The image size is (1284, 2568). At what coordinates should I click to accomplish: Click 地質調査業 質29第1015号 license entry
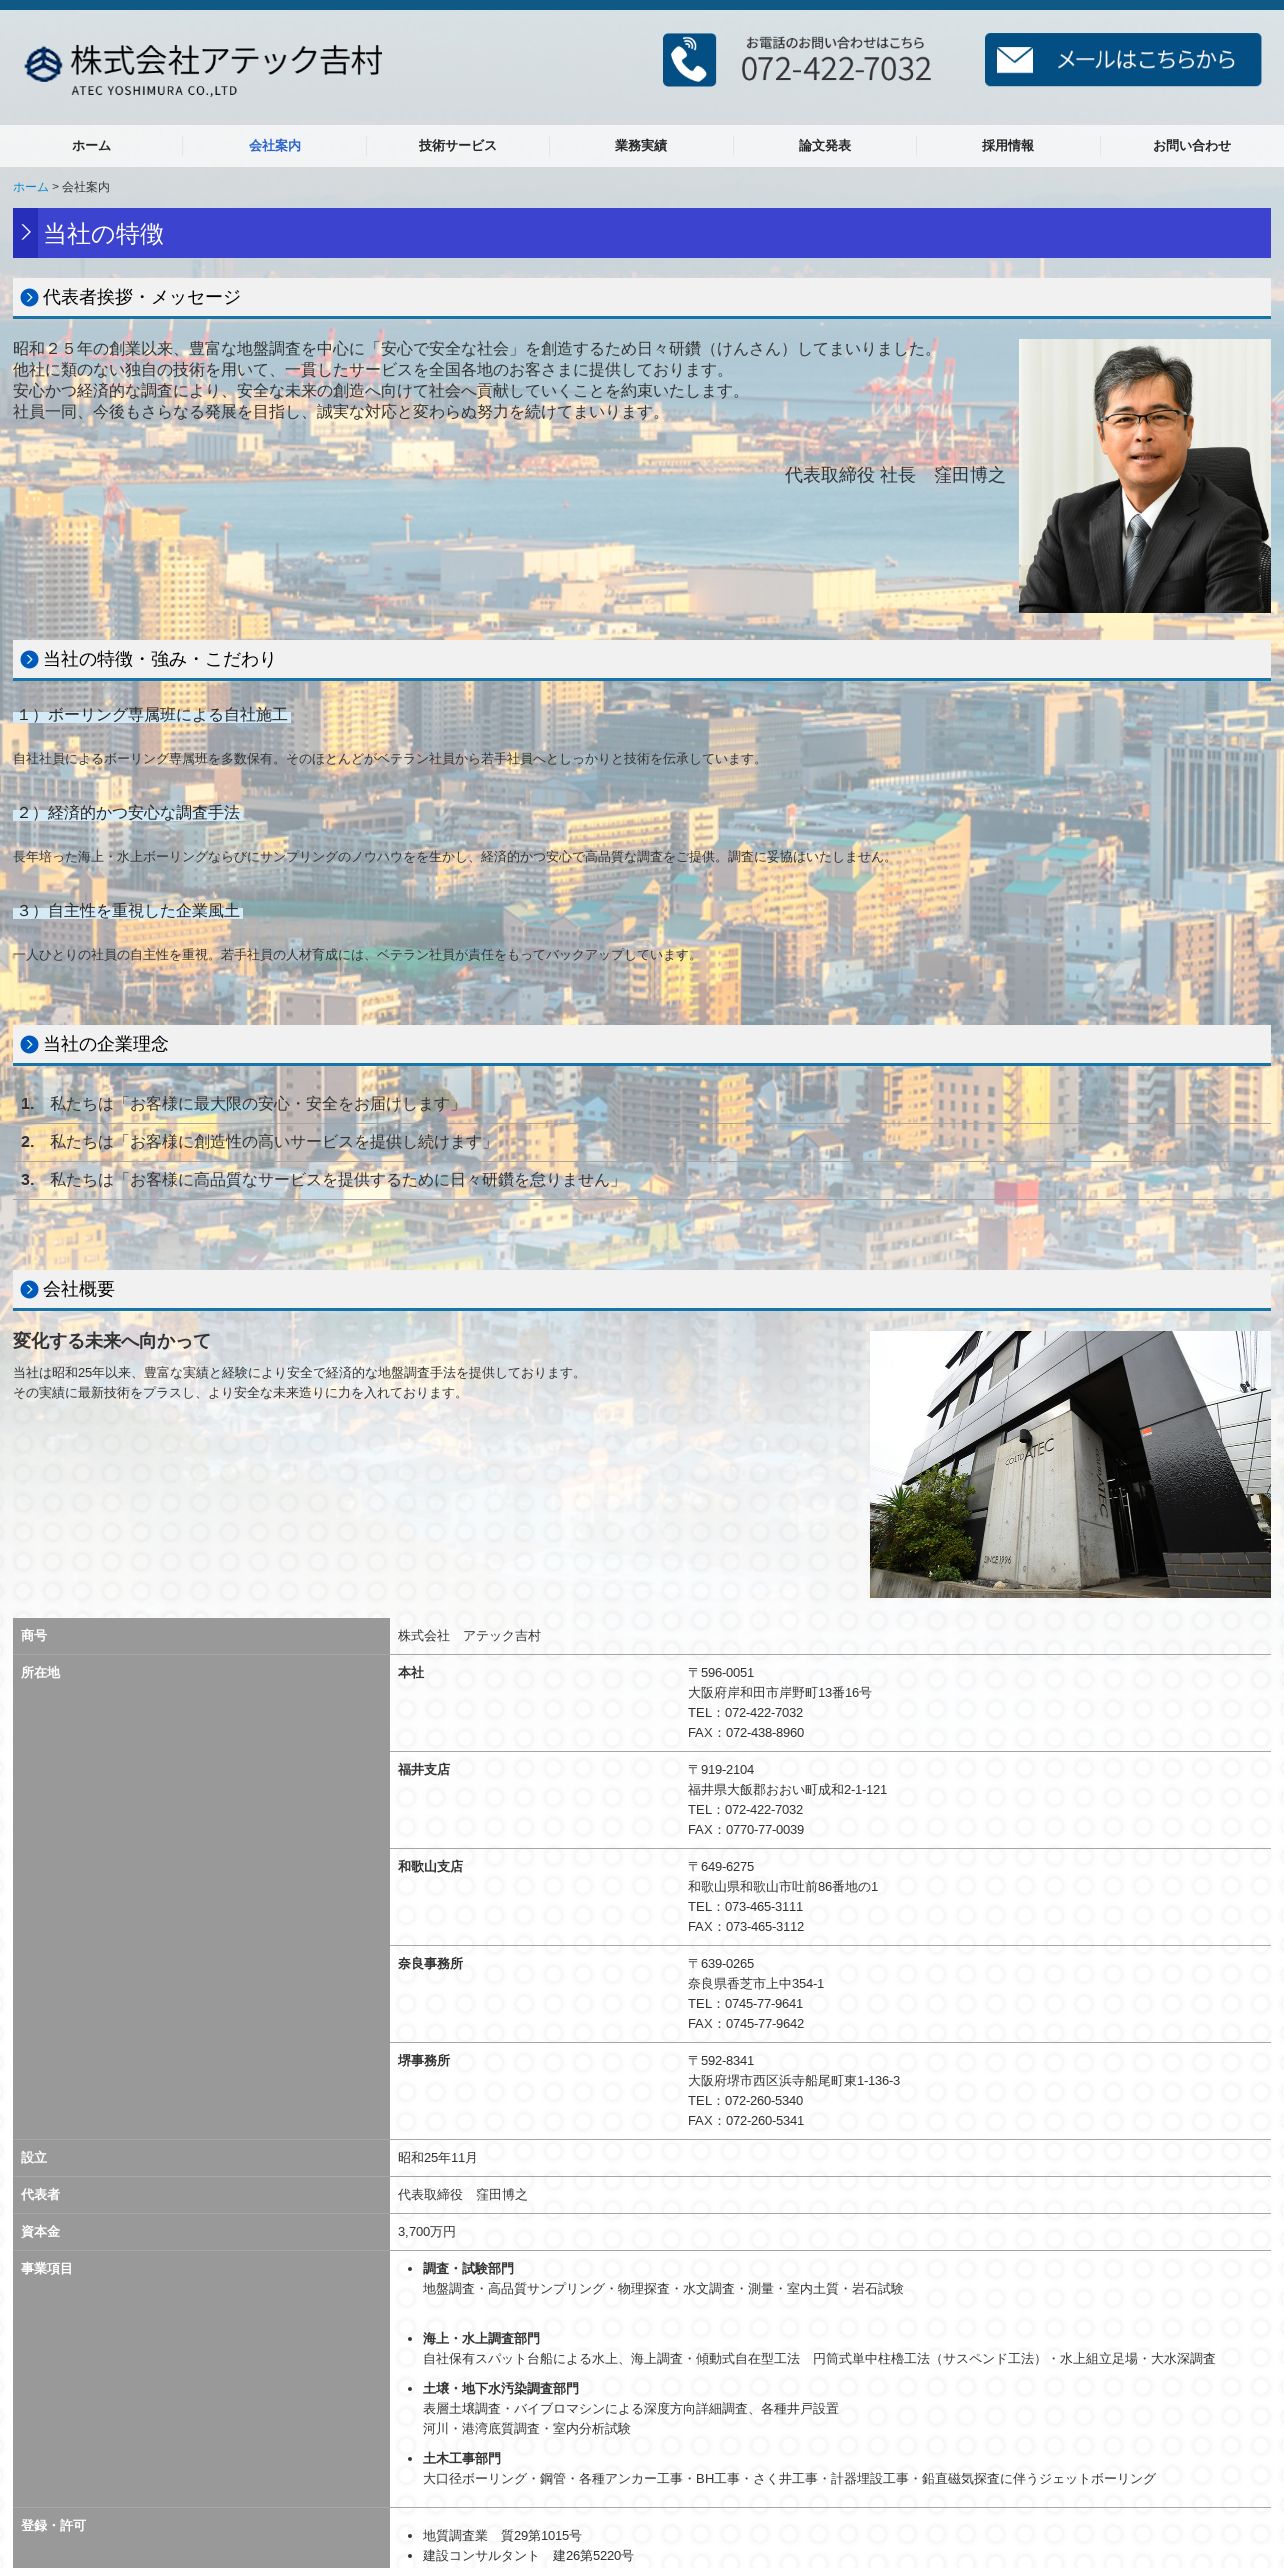click(x=502, y=2536)
